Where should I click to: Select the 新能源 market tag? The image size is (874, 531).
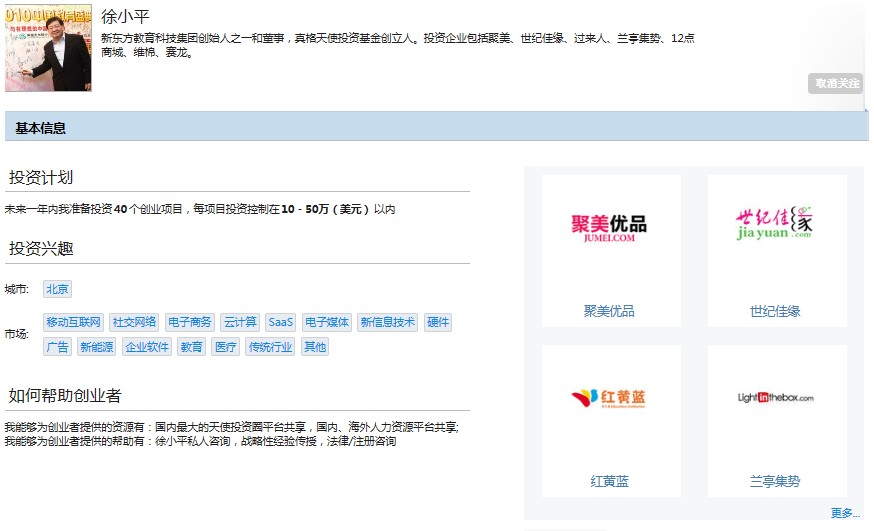(96, 347)
